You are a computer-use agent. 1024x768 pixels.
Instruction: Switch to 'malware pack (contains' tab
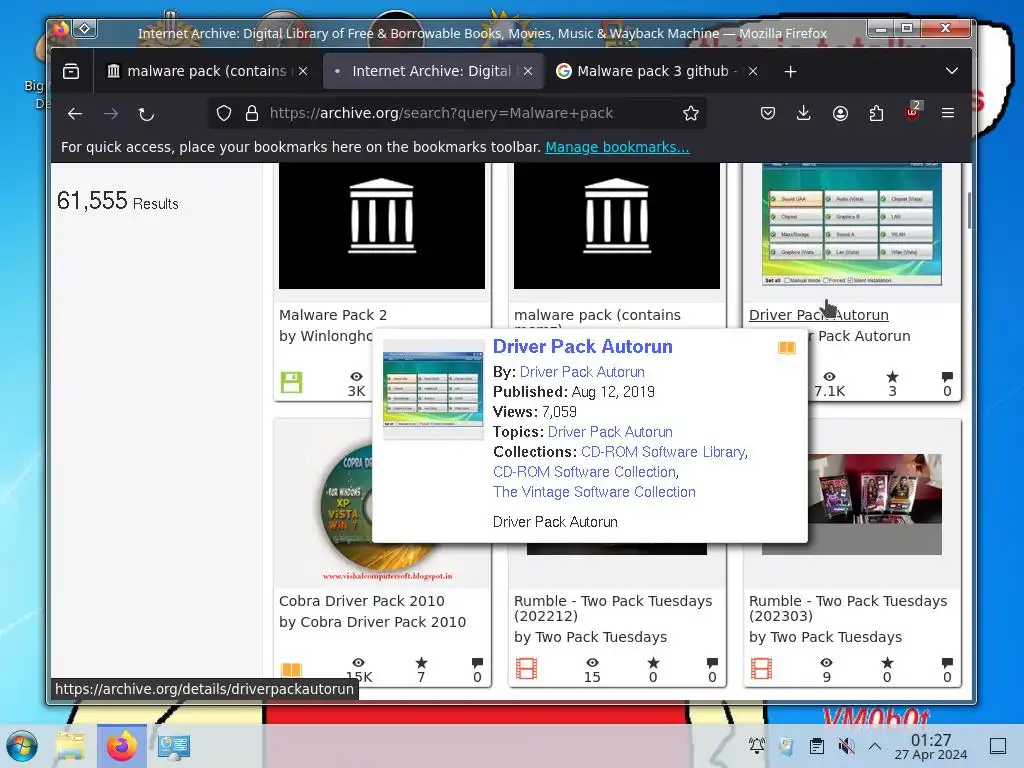click(x=206, y=71)
